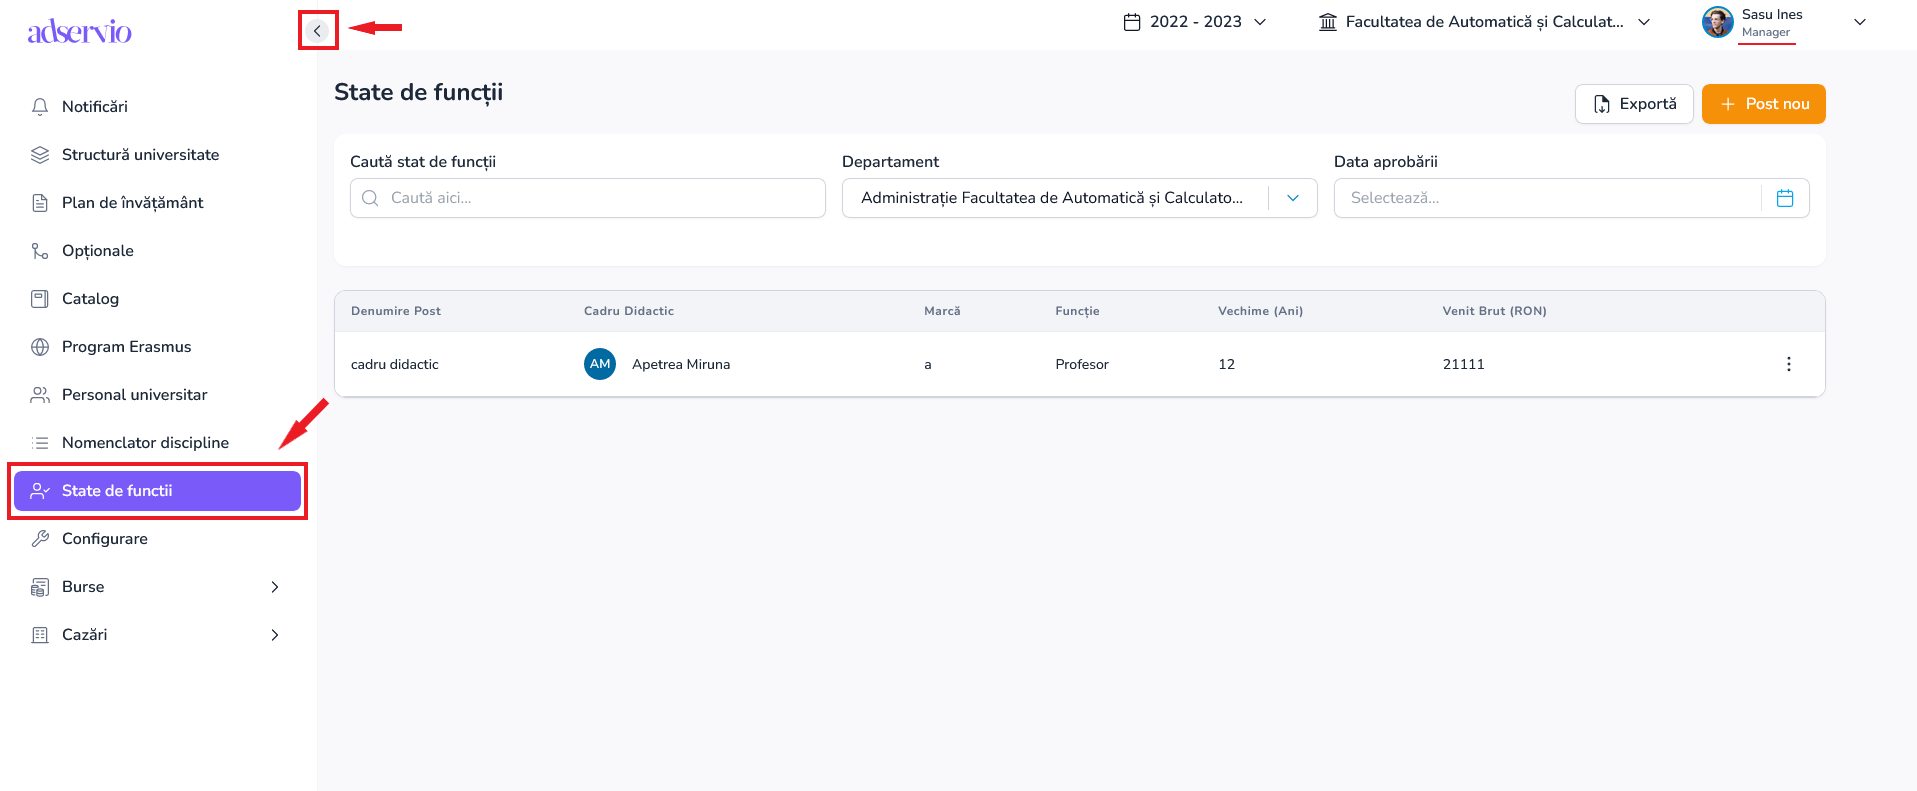Sort by Denumire Post column header
1917x791 pixels.
396,311
